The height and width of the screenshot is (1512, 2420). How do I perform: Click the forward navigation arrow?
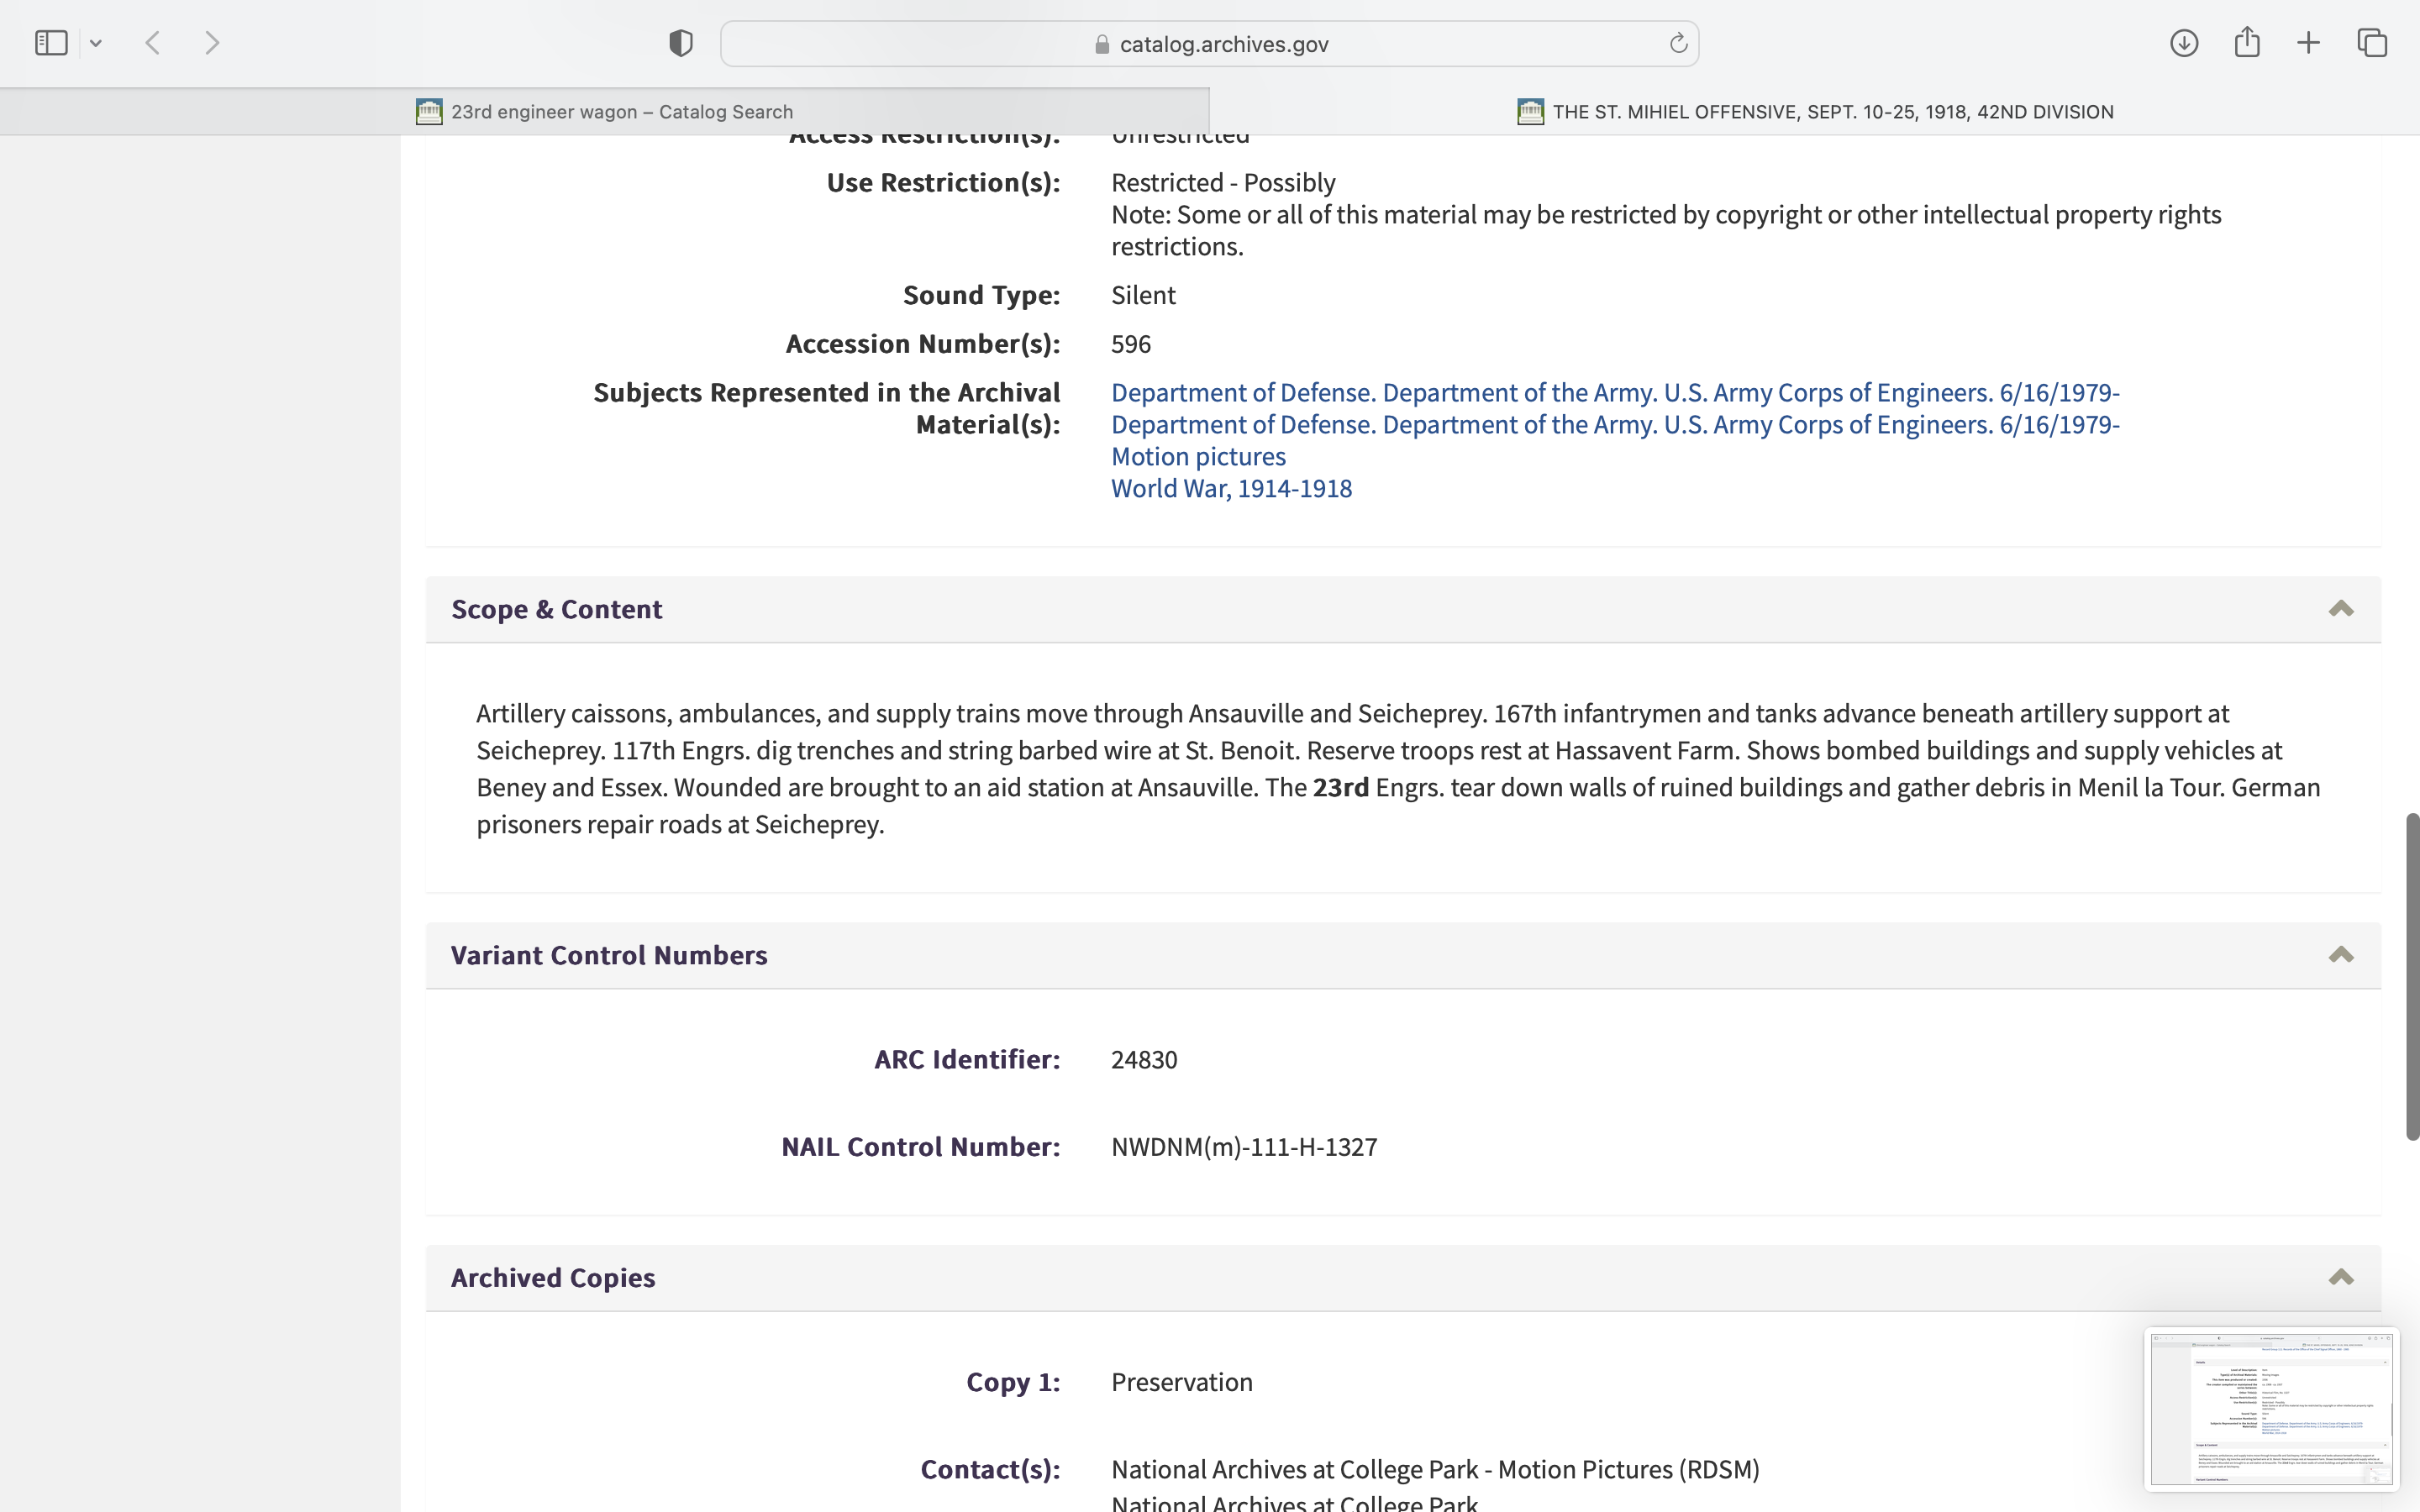point(212,43)
